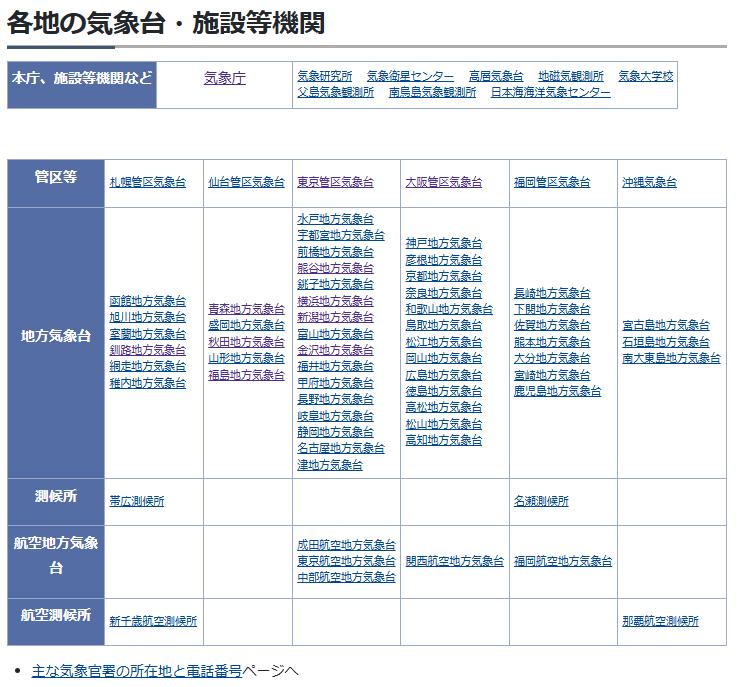Click the 名瀬測候所 link
The image size is (743, 687).
[541, 501]
